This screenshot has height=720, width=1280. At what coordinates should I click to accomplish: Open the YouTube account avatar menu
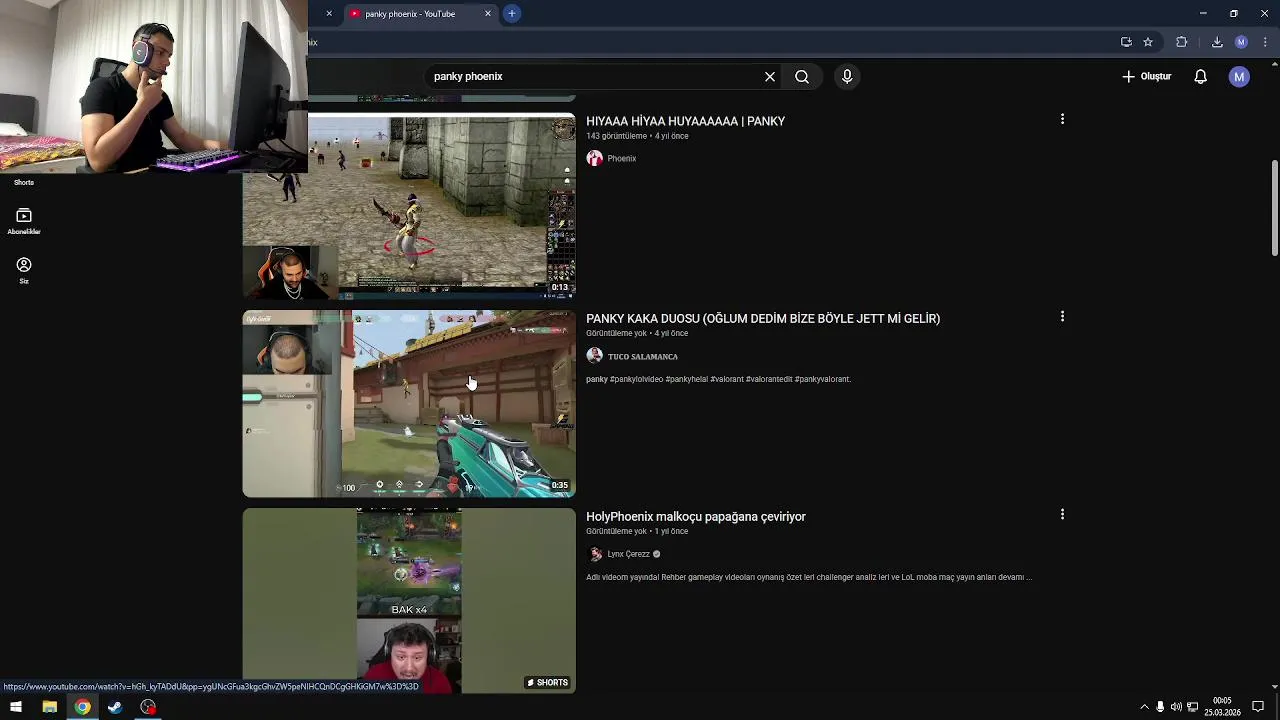tap(1239, 77)
